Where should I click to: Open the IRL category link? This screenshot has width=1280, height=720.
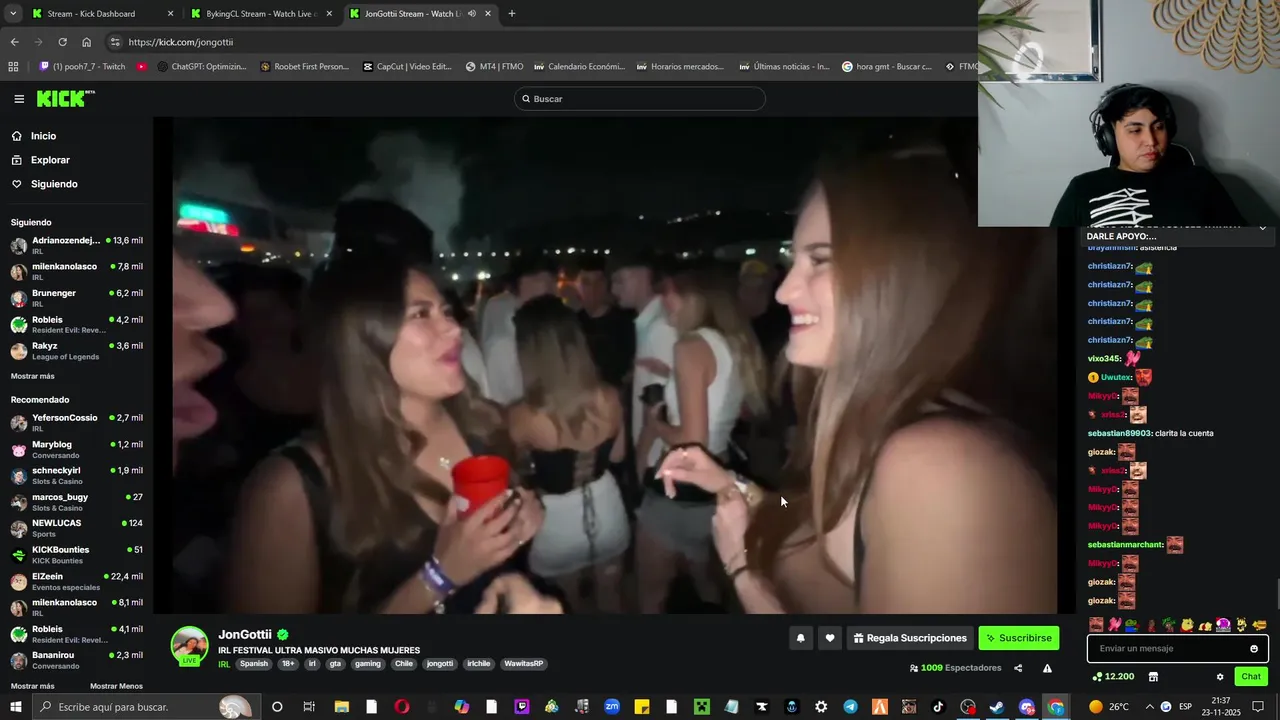click(x=224, y=664)
